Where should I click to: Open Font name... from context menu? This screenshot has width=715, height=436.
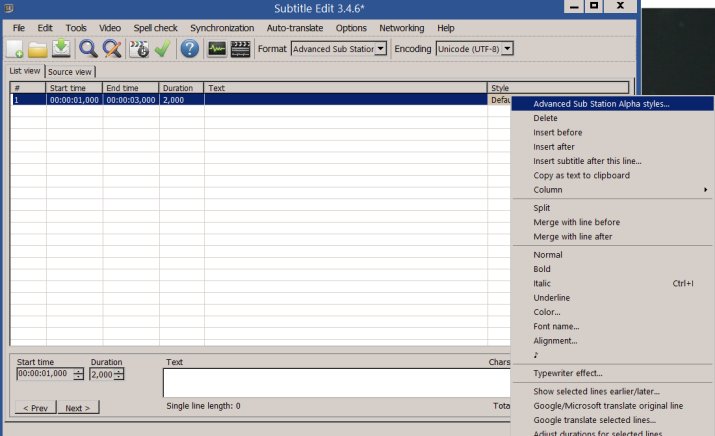[x=612, y=327]
